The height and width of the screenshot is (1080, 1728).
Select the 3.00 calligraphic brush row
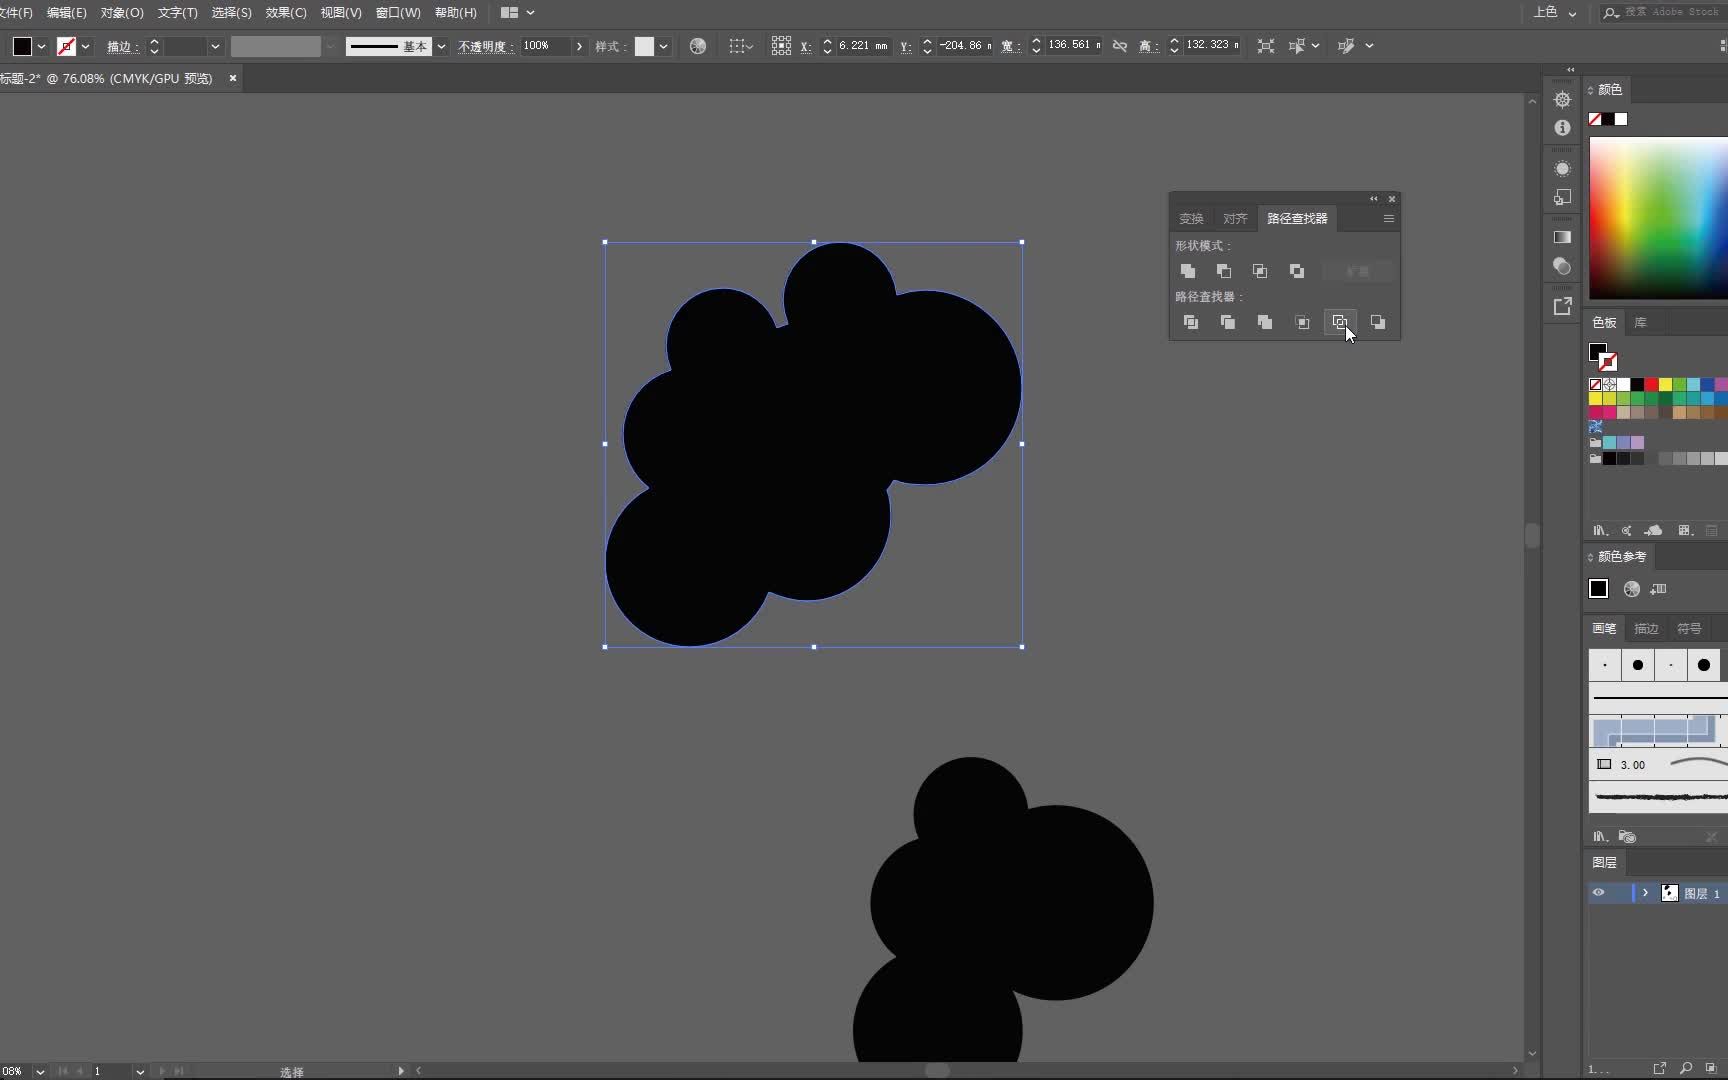(1658, 764)
